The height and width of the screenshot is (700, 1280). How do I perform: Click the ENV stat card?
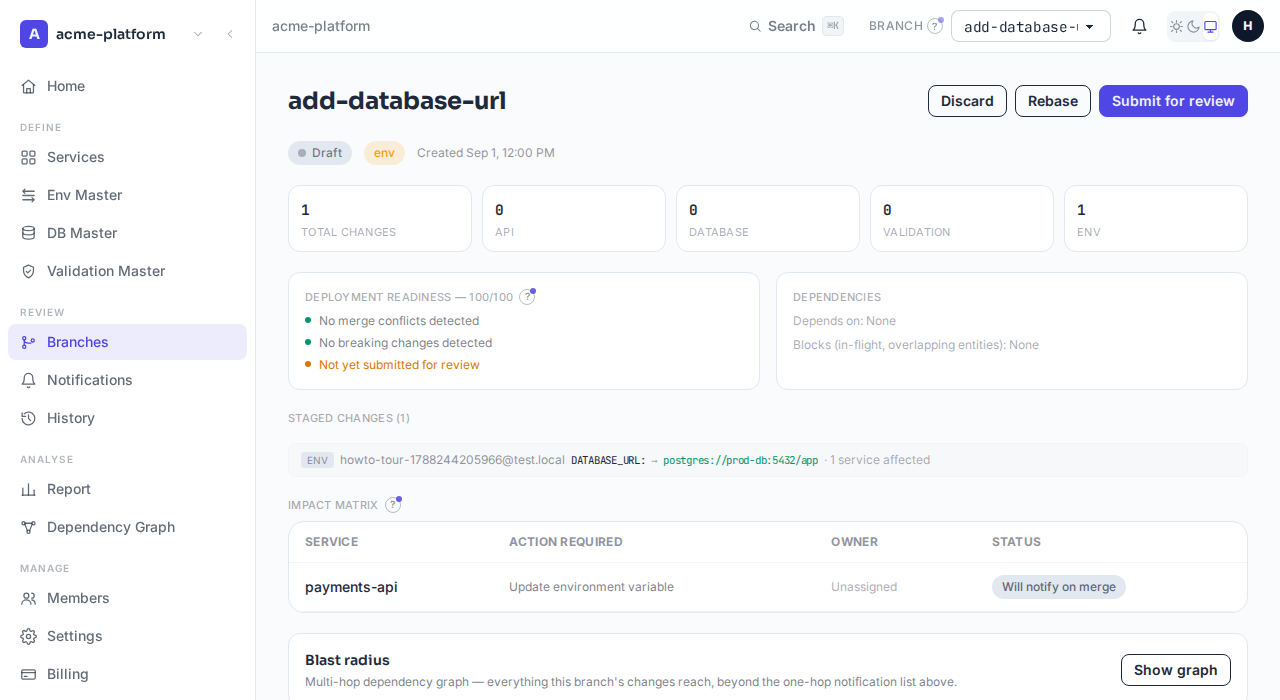[x=1156, y=218]
